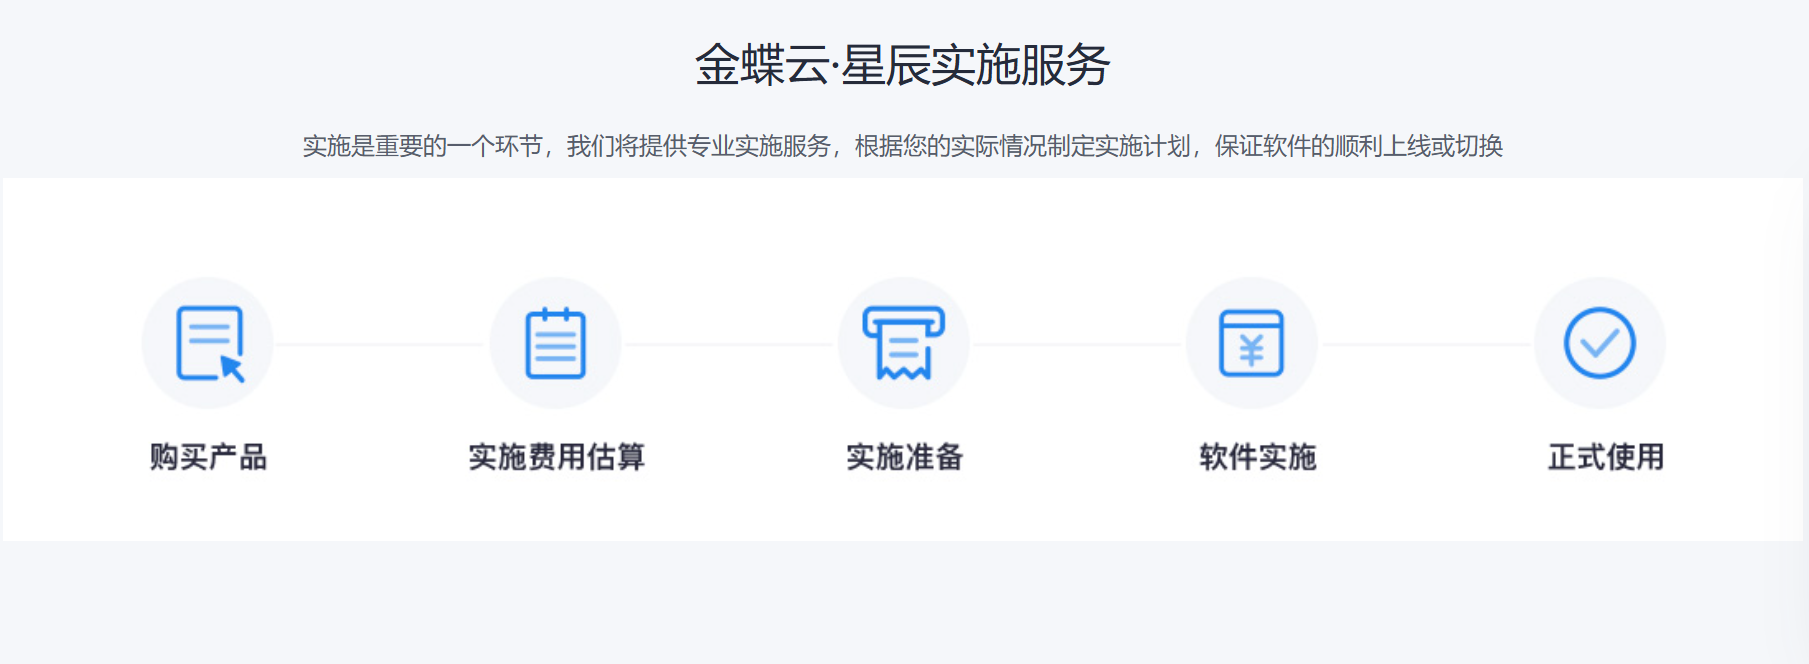
Task: Select the 实施费用估算 text label
Action: pos(556,457)
